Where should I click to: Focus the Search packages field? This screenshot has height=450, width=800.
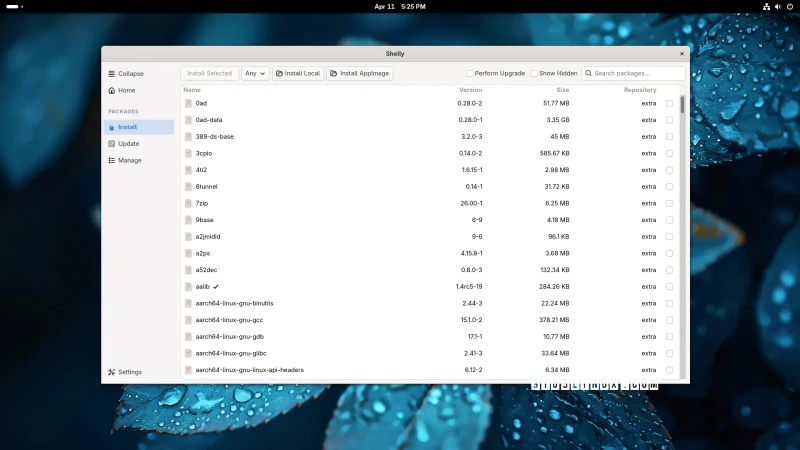pos(633,73)
